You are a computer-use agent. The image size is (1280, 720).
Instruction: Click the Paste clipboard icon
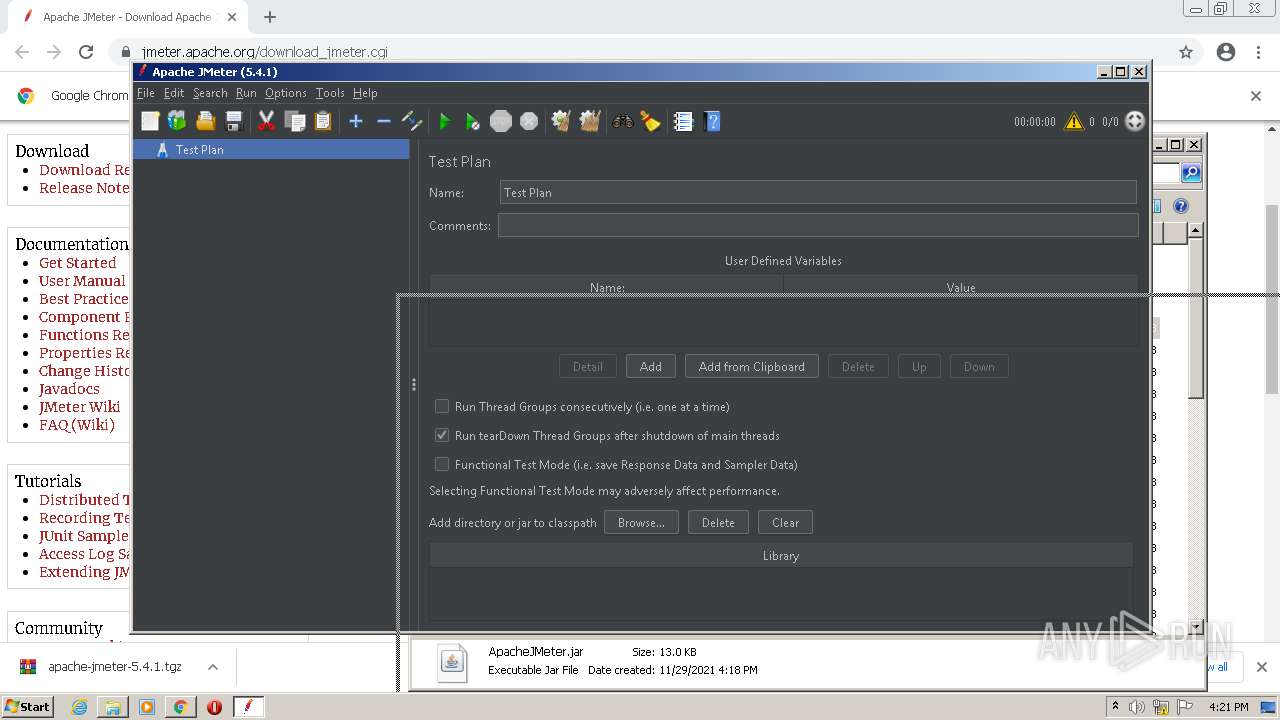[x=322, y=121]
